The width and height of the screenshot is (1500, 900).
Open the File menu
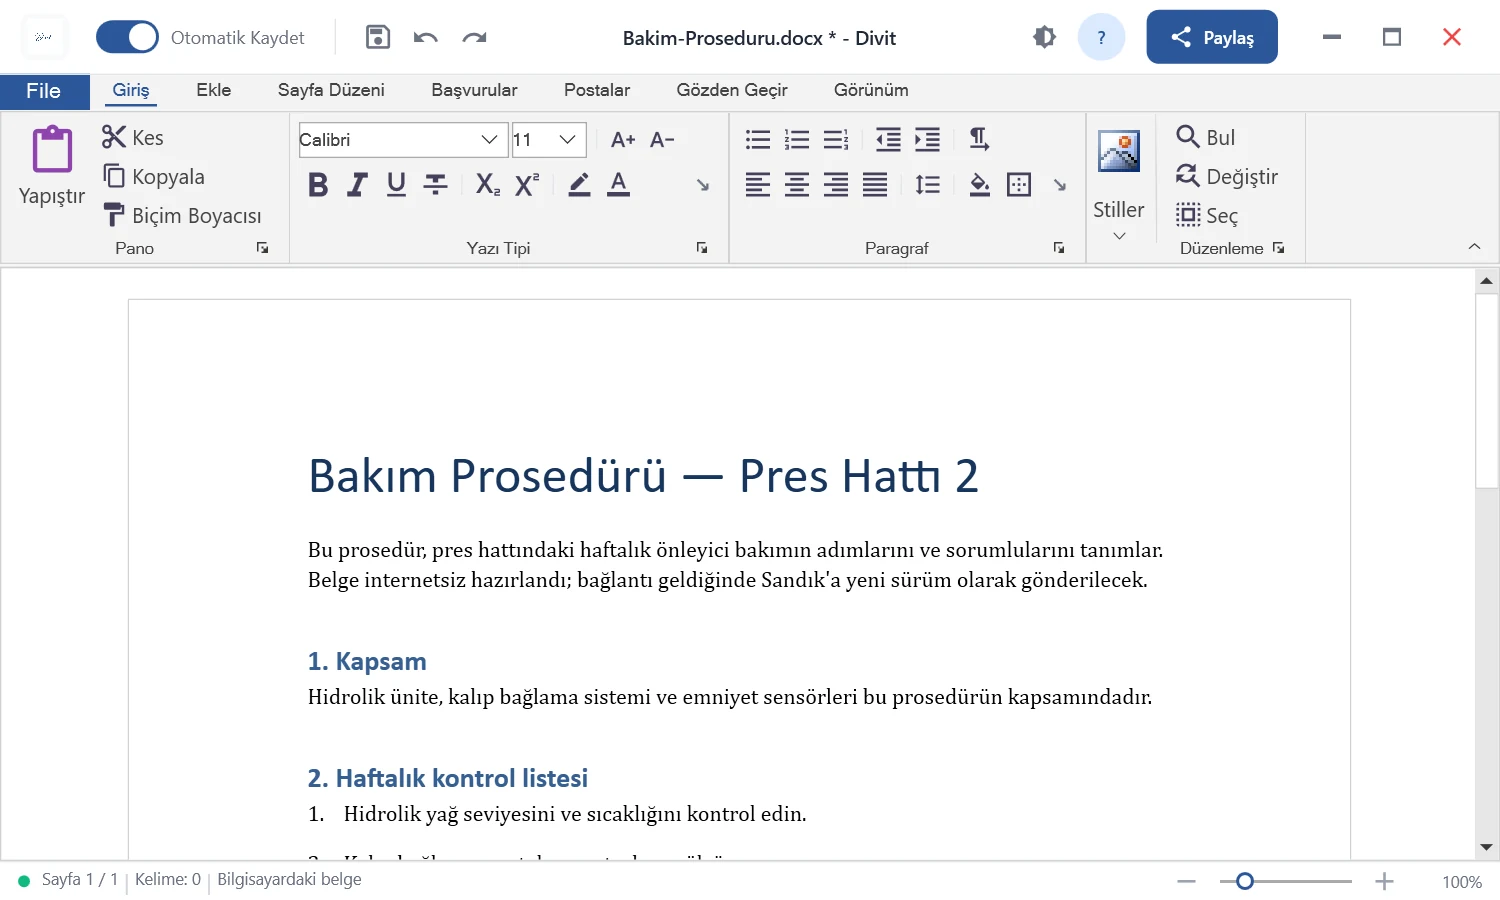[x=44, y=91]
